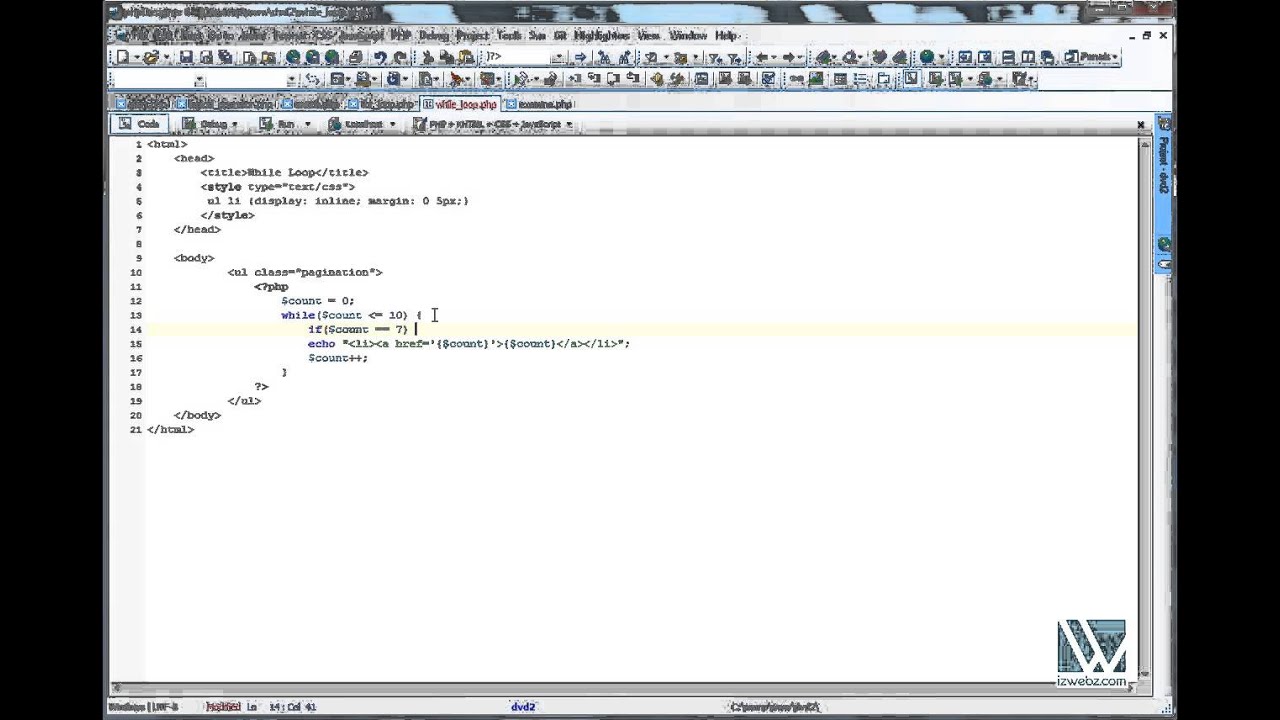Open the Window menu
1280x720 pixels.
click(x=688, y=35)
